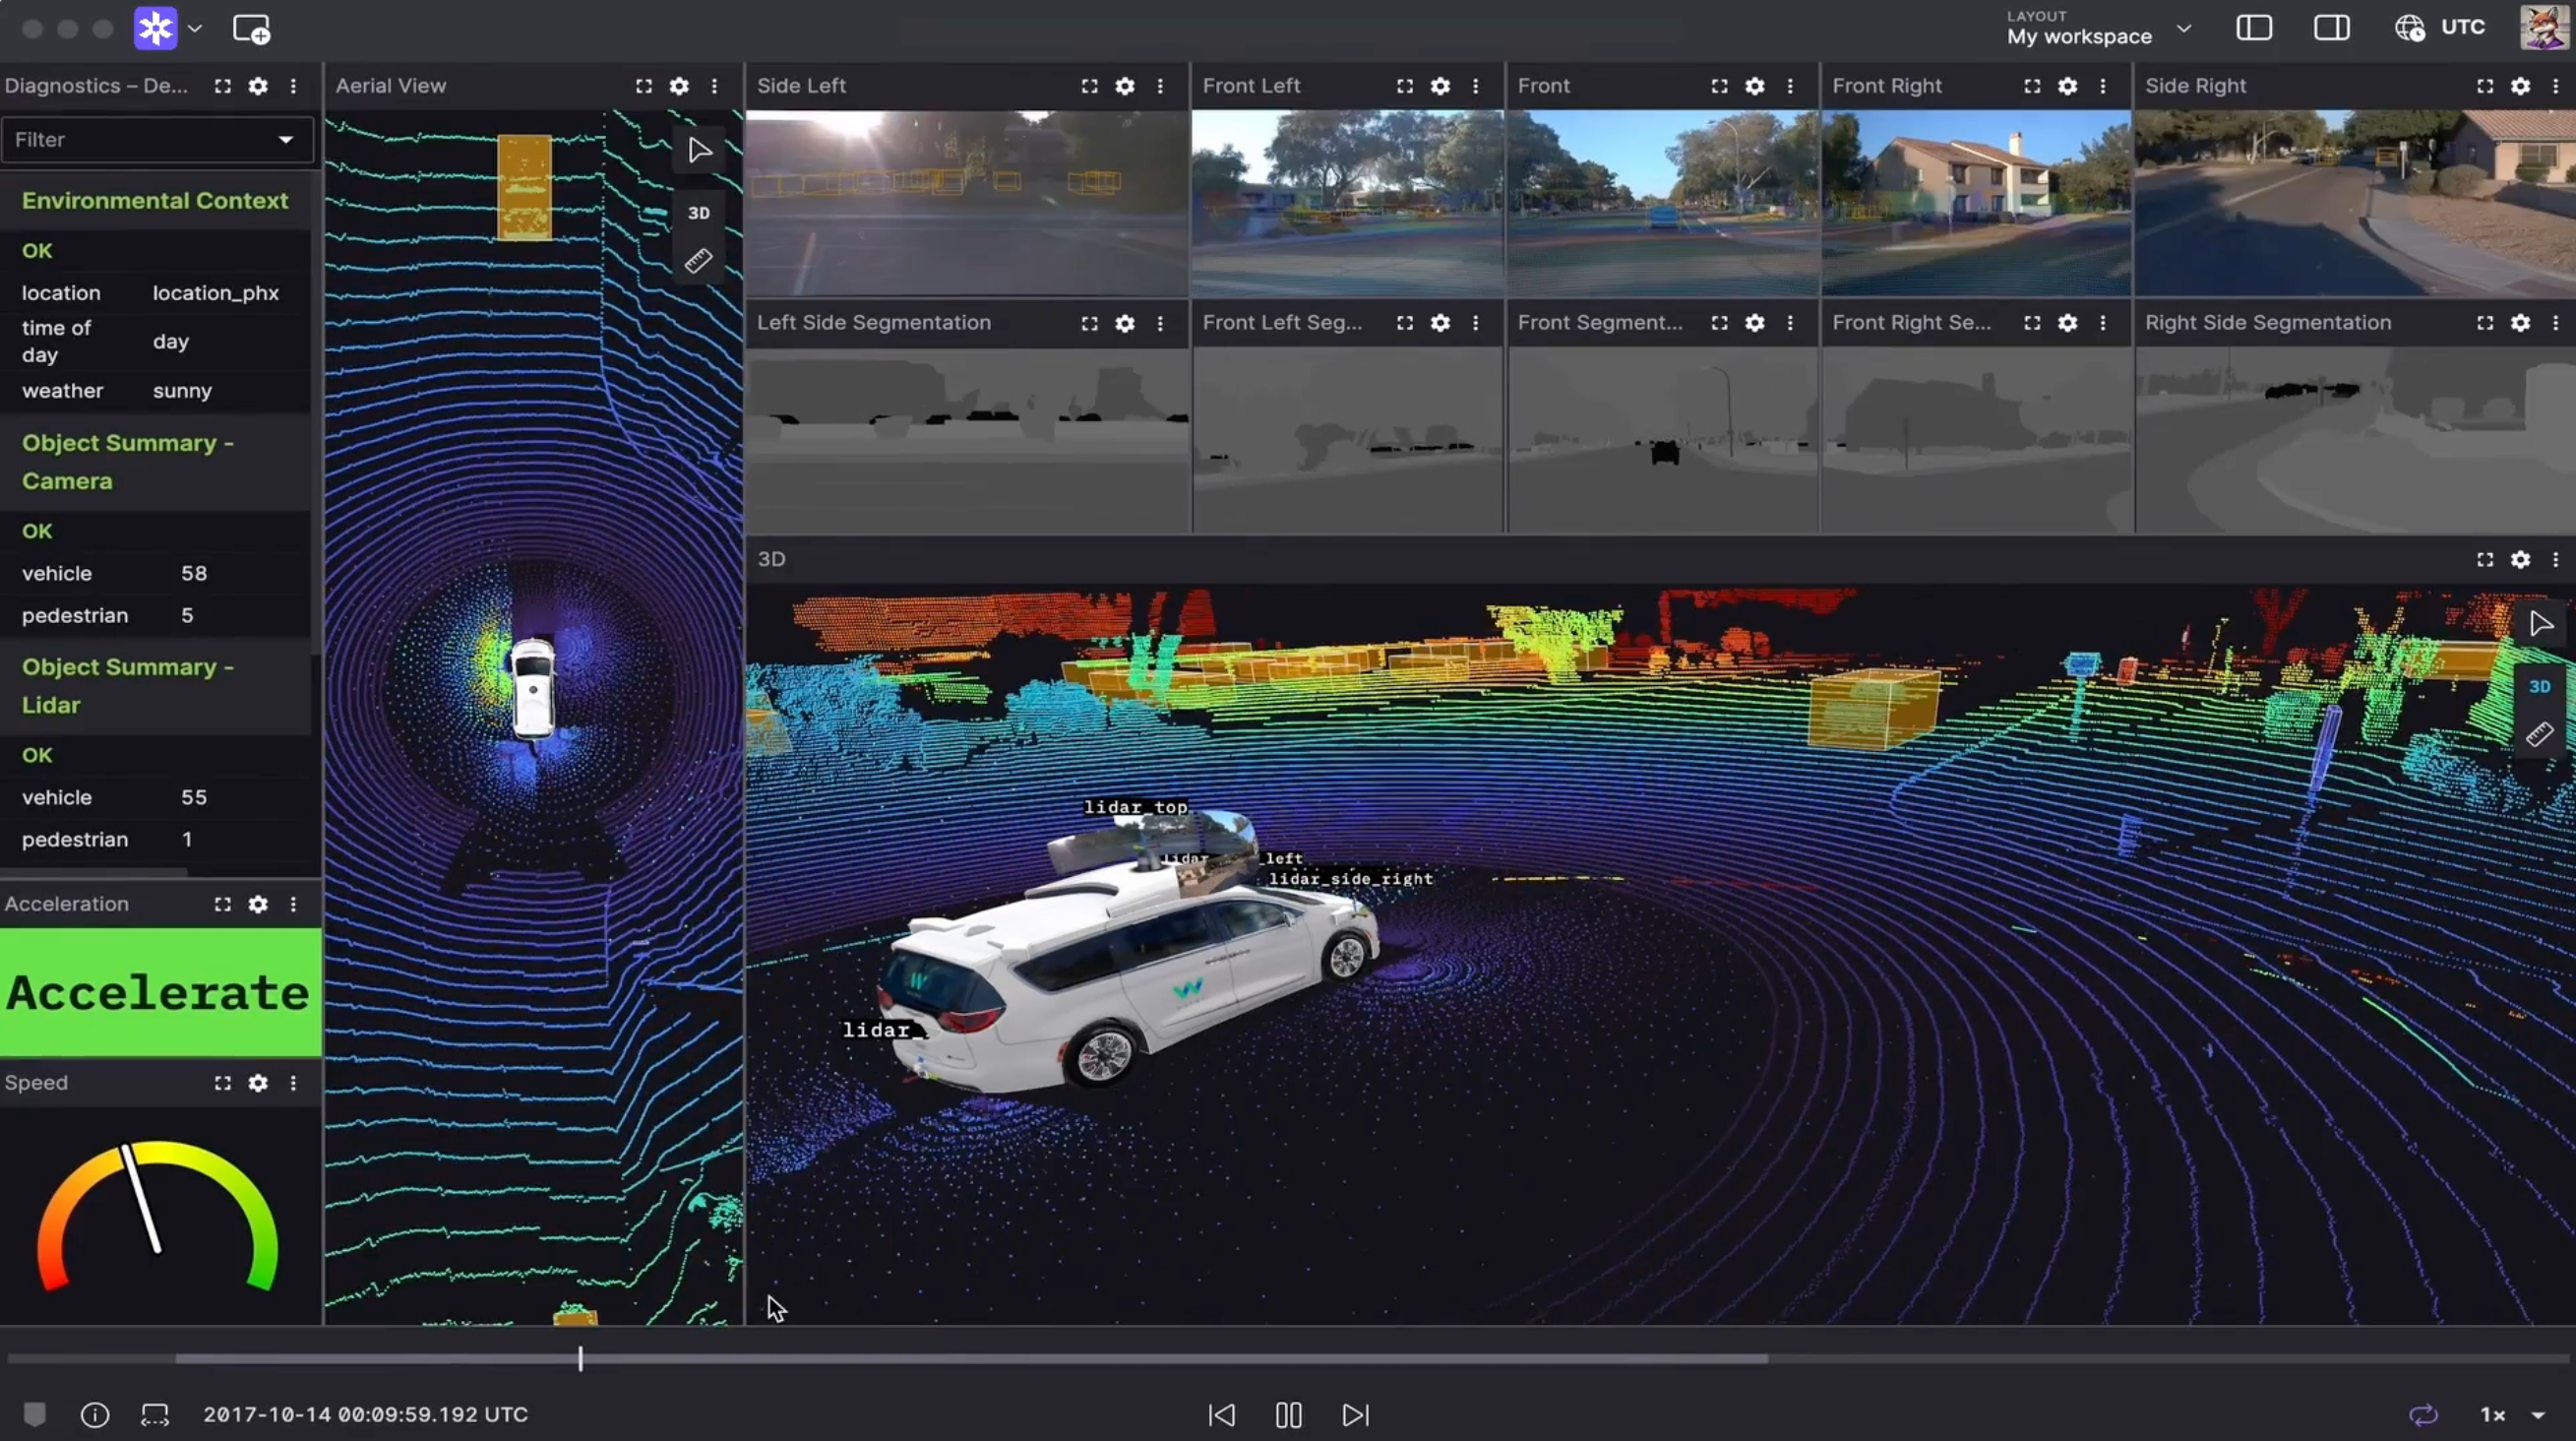Open Diagnostics panel more options menu
Viewport: 2576px width, 1441px height.
pyautogui.click(x=293, y=86)
